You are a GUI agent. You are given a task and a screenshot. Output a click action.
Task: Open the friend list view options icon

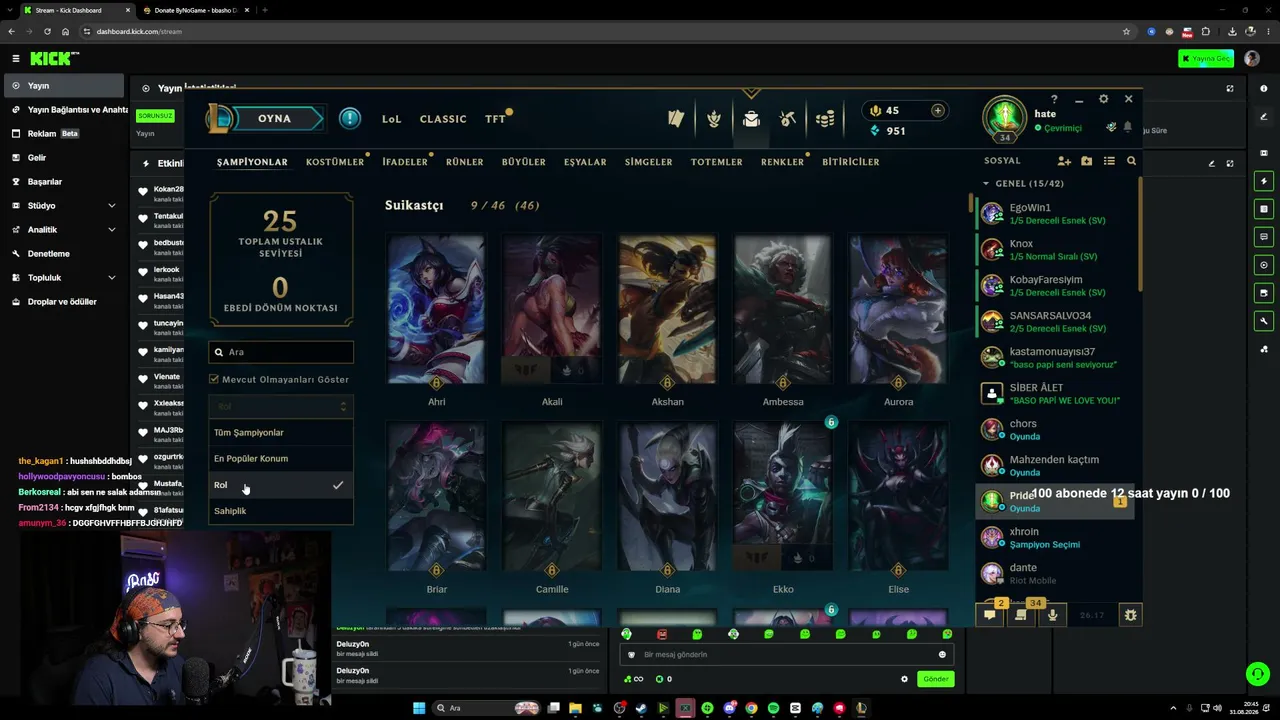click(1109, 161)
